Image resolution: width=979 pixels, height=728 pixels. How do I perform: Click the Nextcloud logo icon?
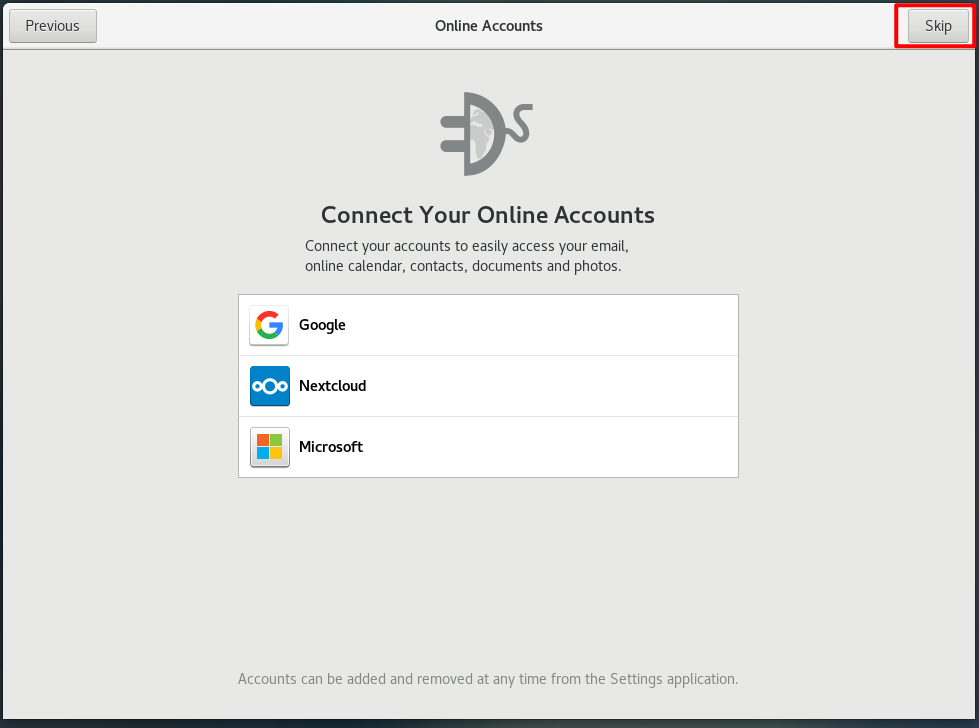pos(269,386)
